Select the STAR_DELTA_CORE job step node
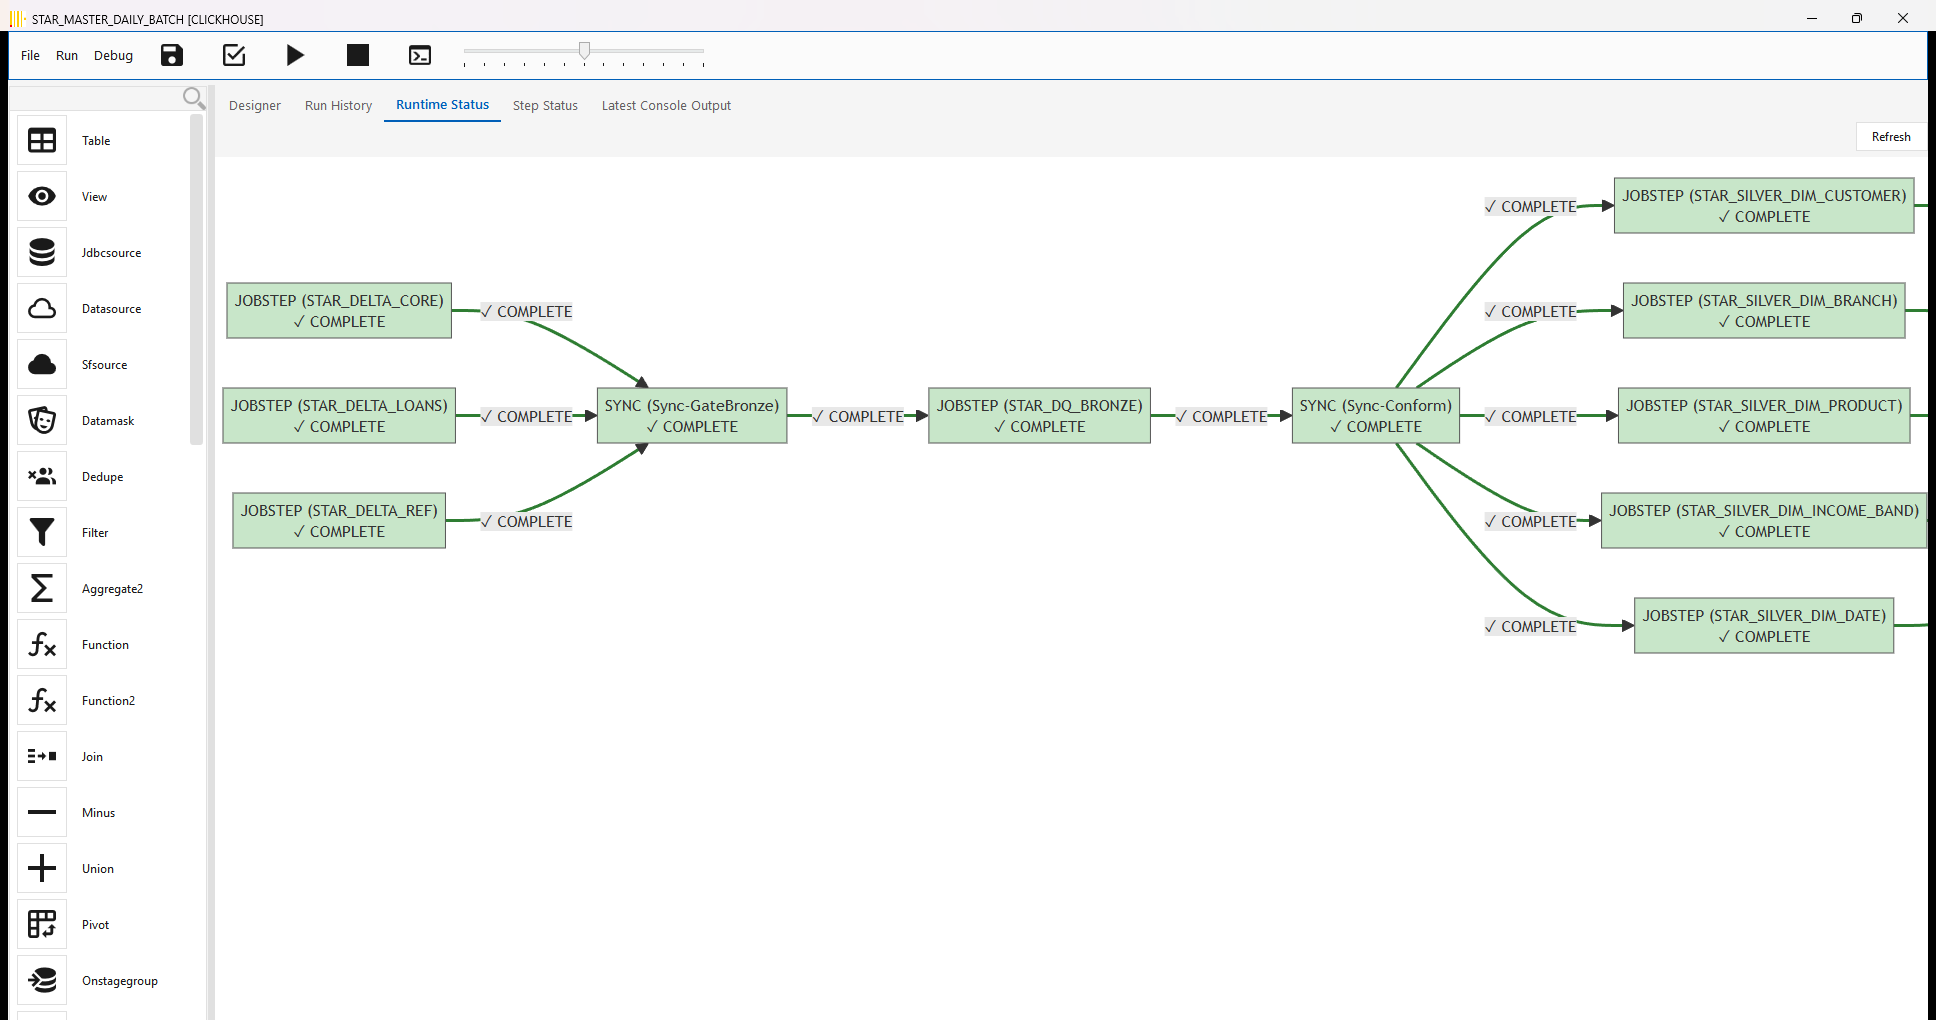1936x1020 pixels. click(339, 311)
